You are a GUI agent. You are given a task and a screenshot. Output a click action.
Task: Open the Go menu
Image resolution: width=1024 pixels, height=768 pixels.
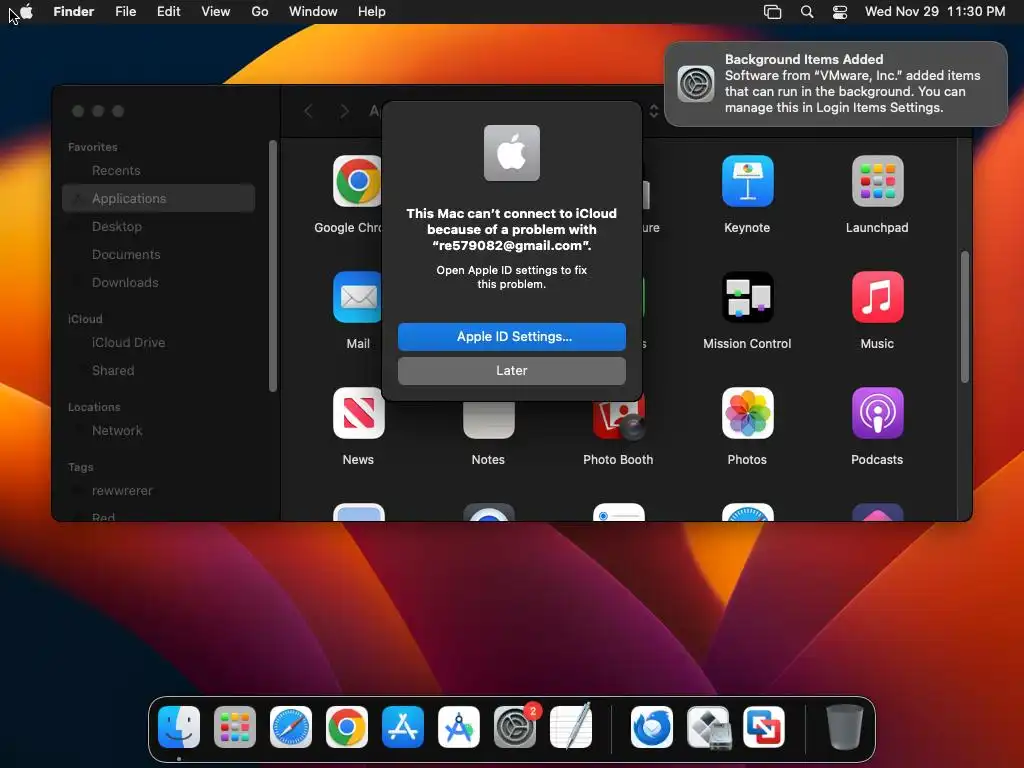pyautogui.click(x=260, y=11)
